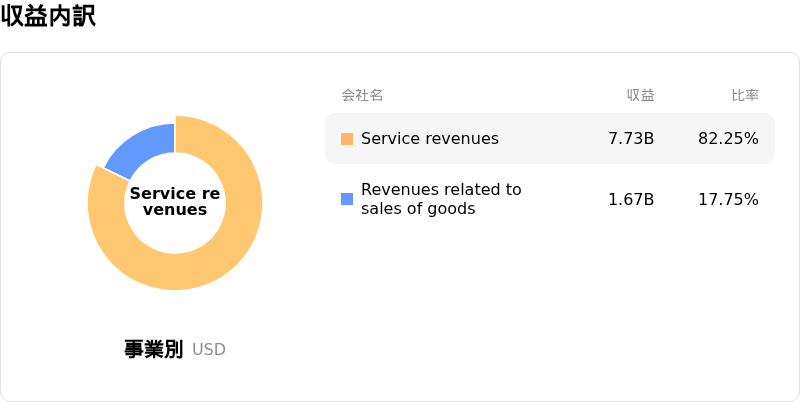The image size is (800, 402).
Task: Click the 82.25% ratio value
Action: [x=728, y=139]
